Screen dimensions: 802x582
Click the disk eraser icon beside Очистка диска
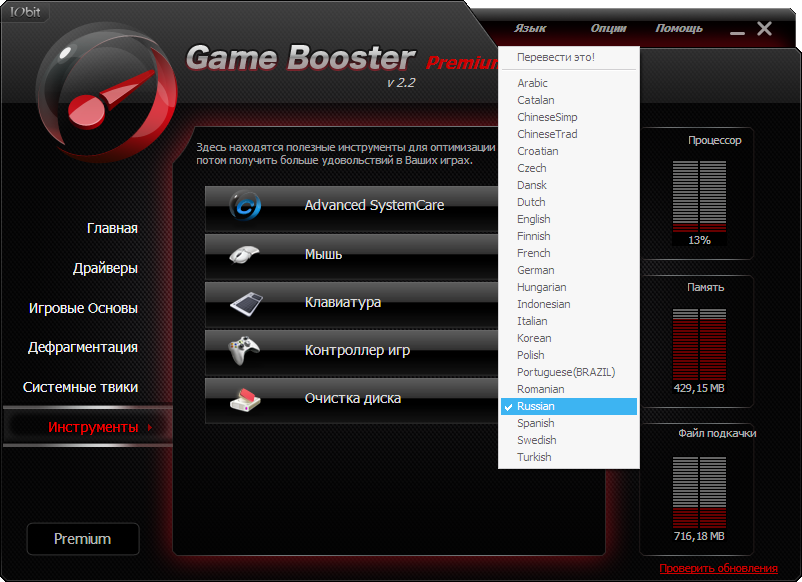pos(246,399)
